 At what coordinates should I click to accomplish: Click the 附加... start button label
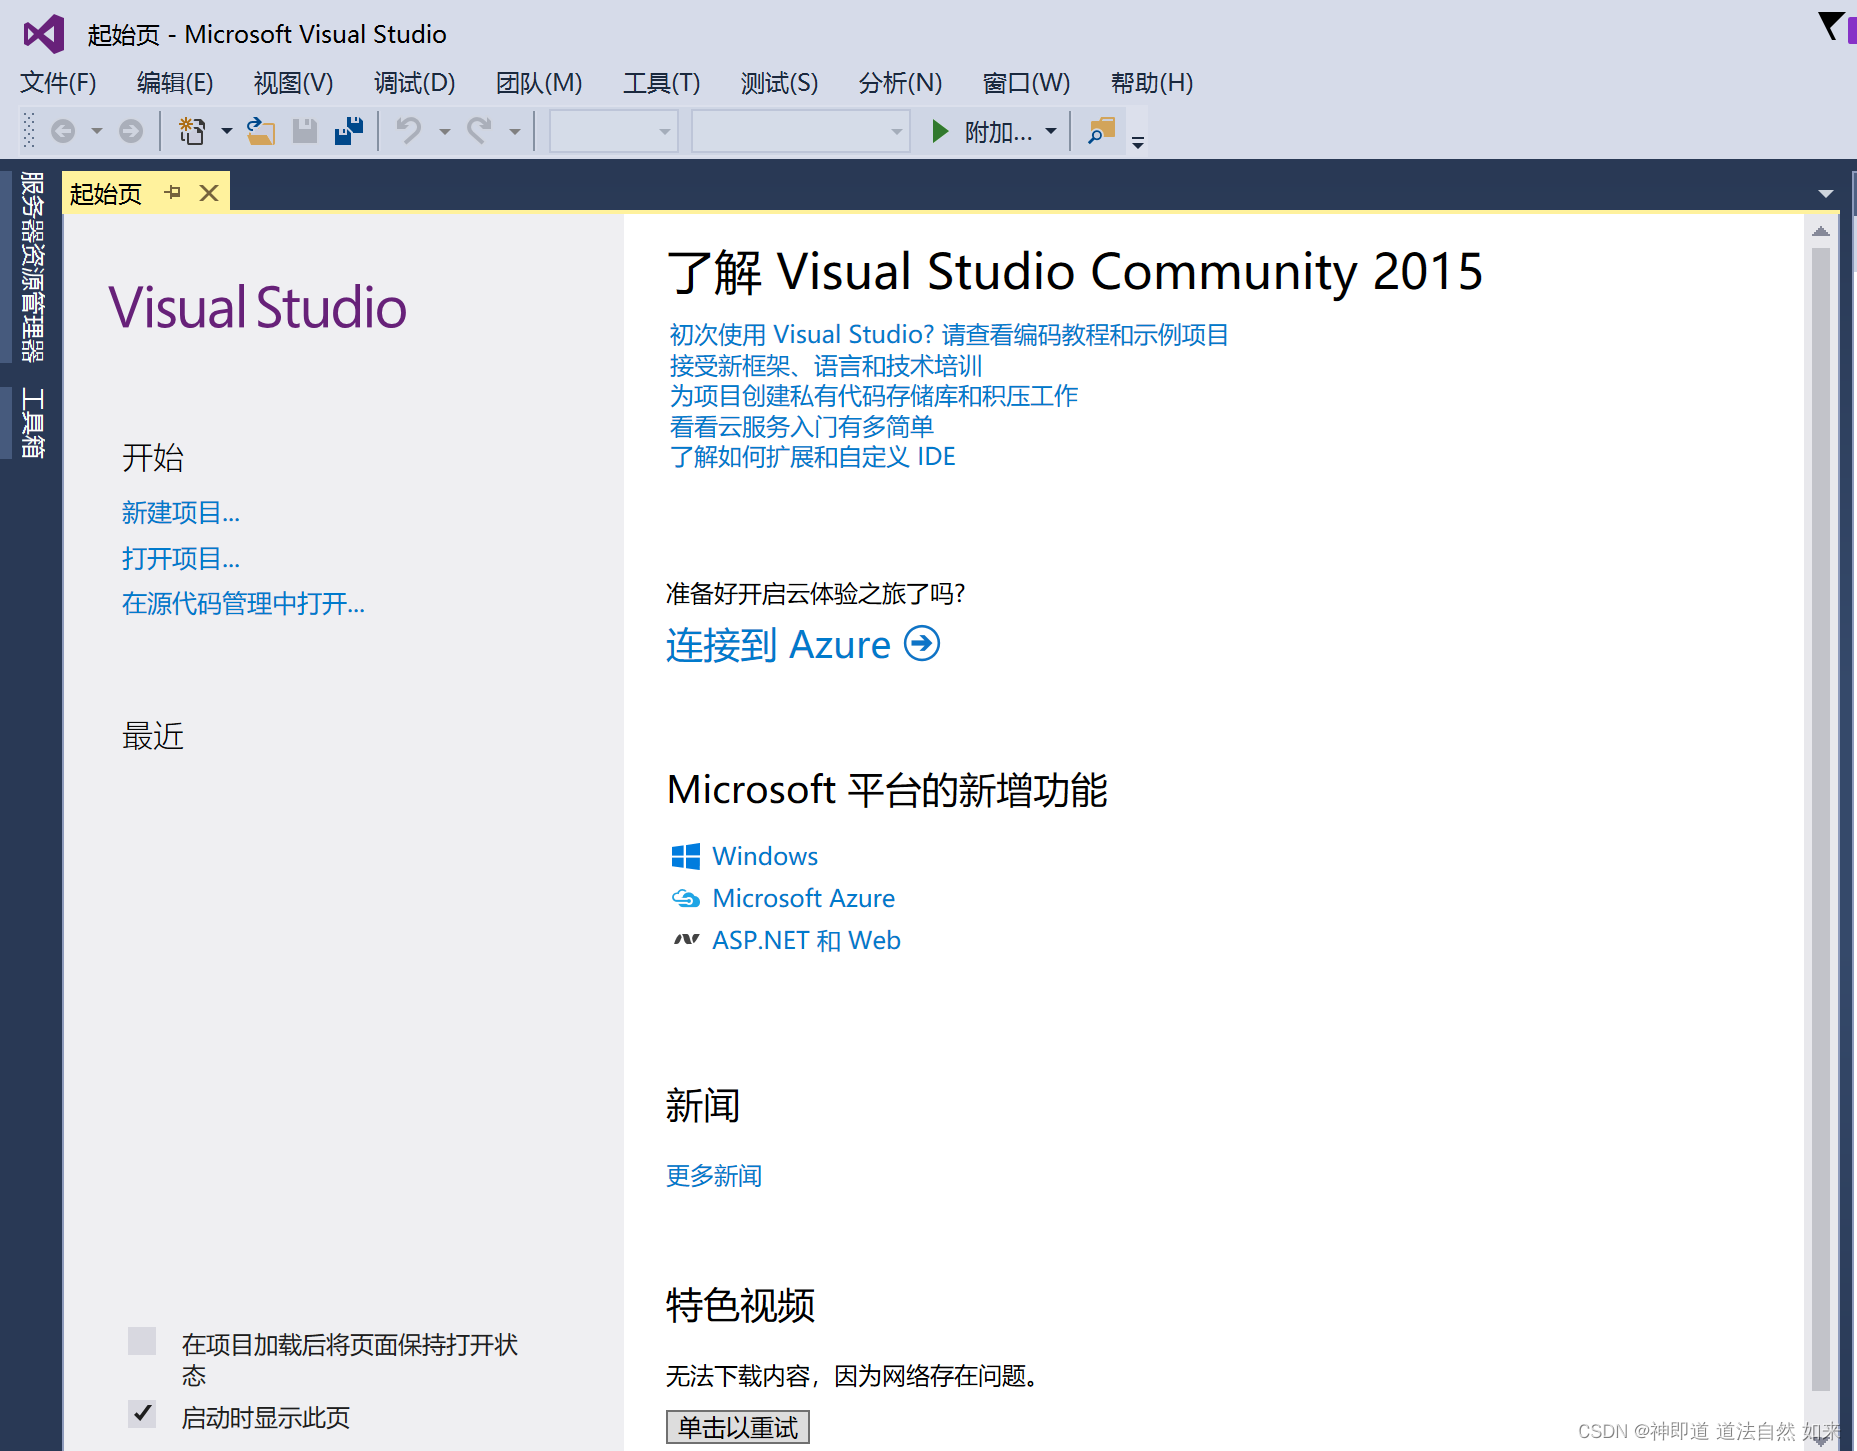click(998, 131)
